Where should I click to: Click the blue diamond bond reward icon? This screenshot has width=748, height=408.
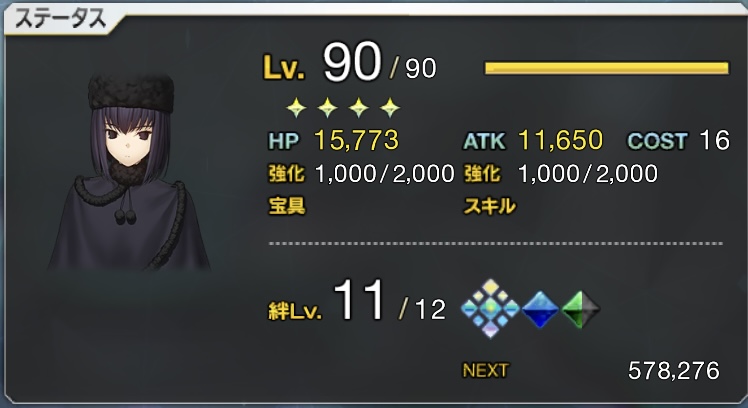point(540,309)
